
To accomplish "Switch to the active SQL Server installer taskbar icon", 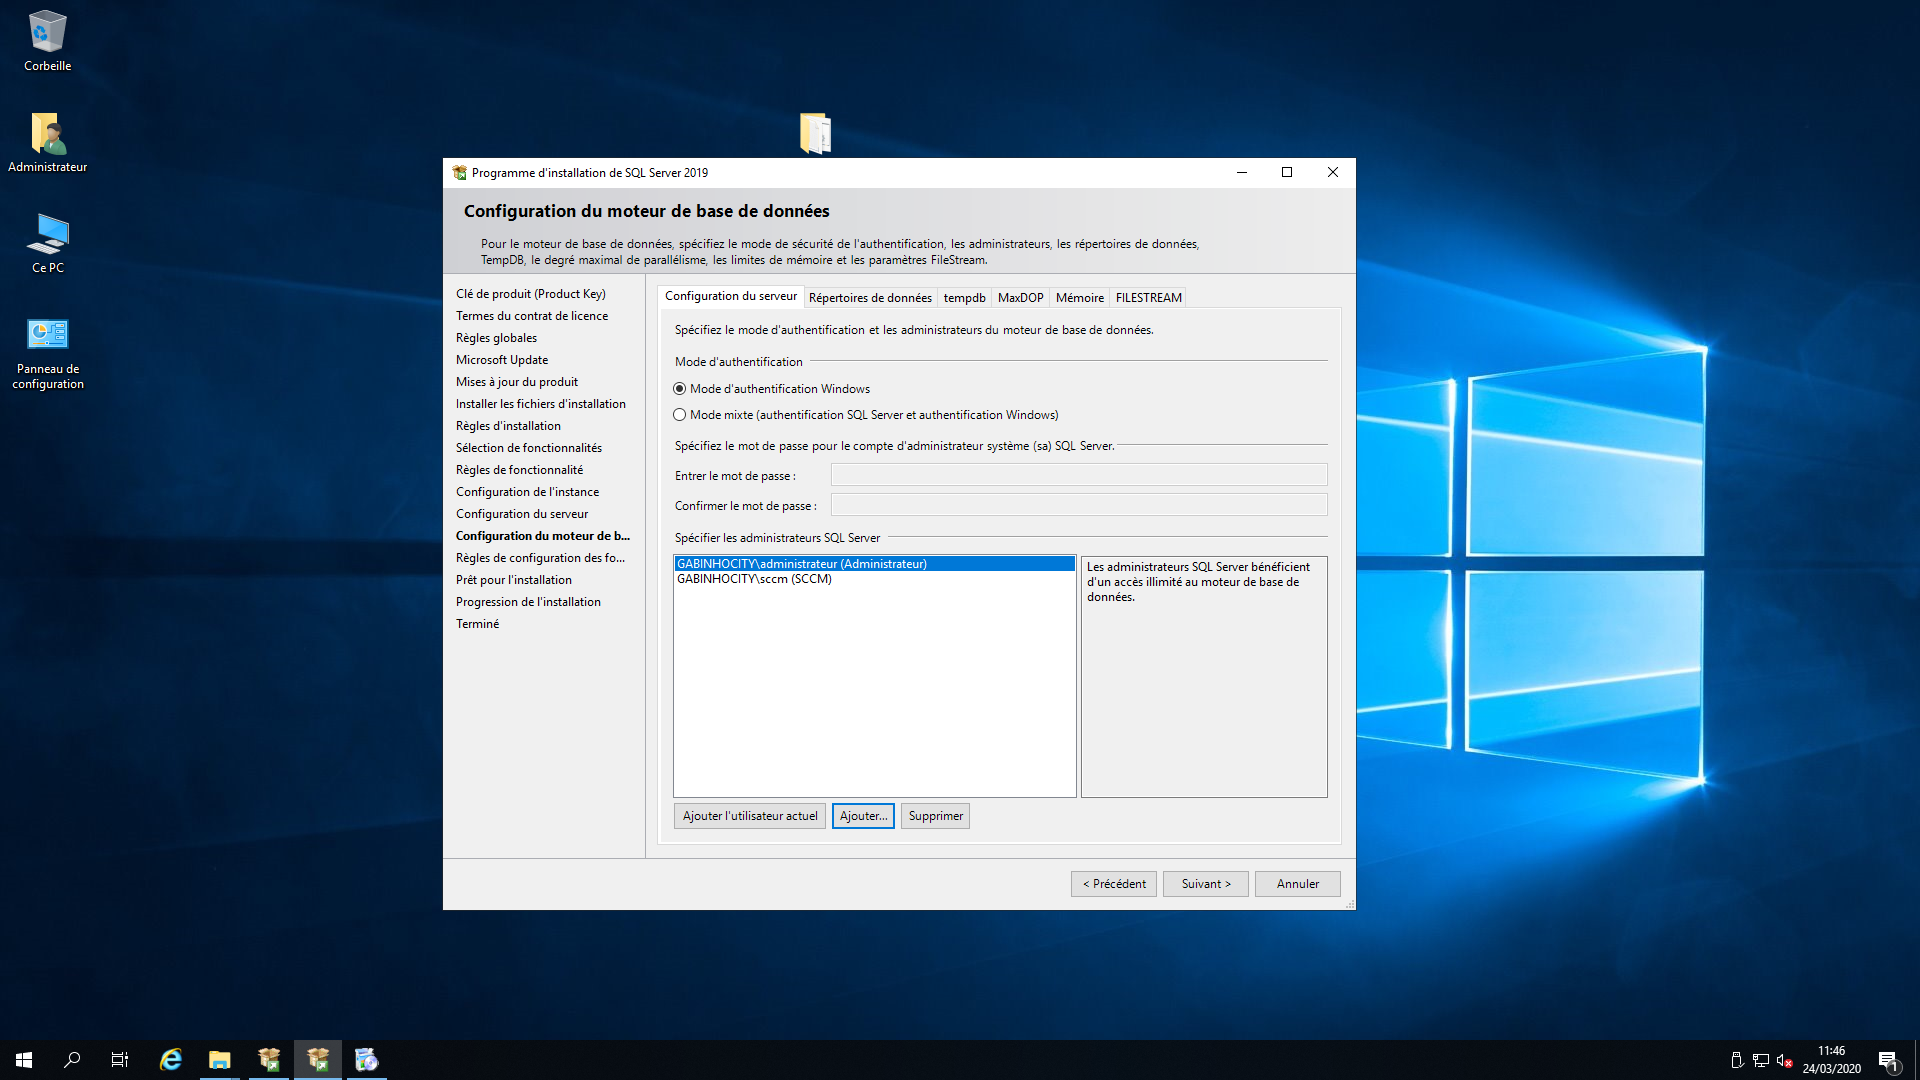I will coord(318,1060).
